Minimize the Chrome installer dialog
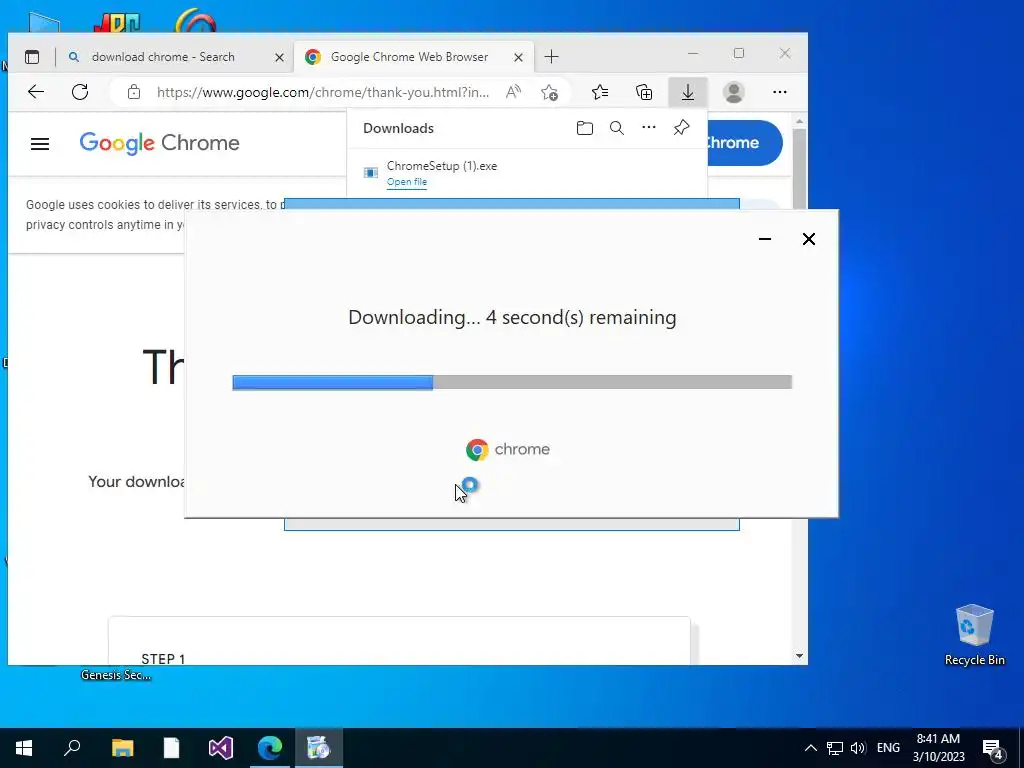Image resolution: width=1024 pixels, height=768 pixels. pos(765,239)
